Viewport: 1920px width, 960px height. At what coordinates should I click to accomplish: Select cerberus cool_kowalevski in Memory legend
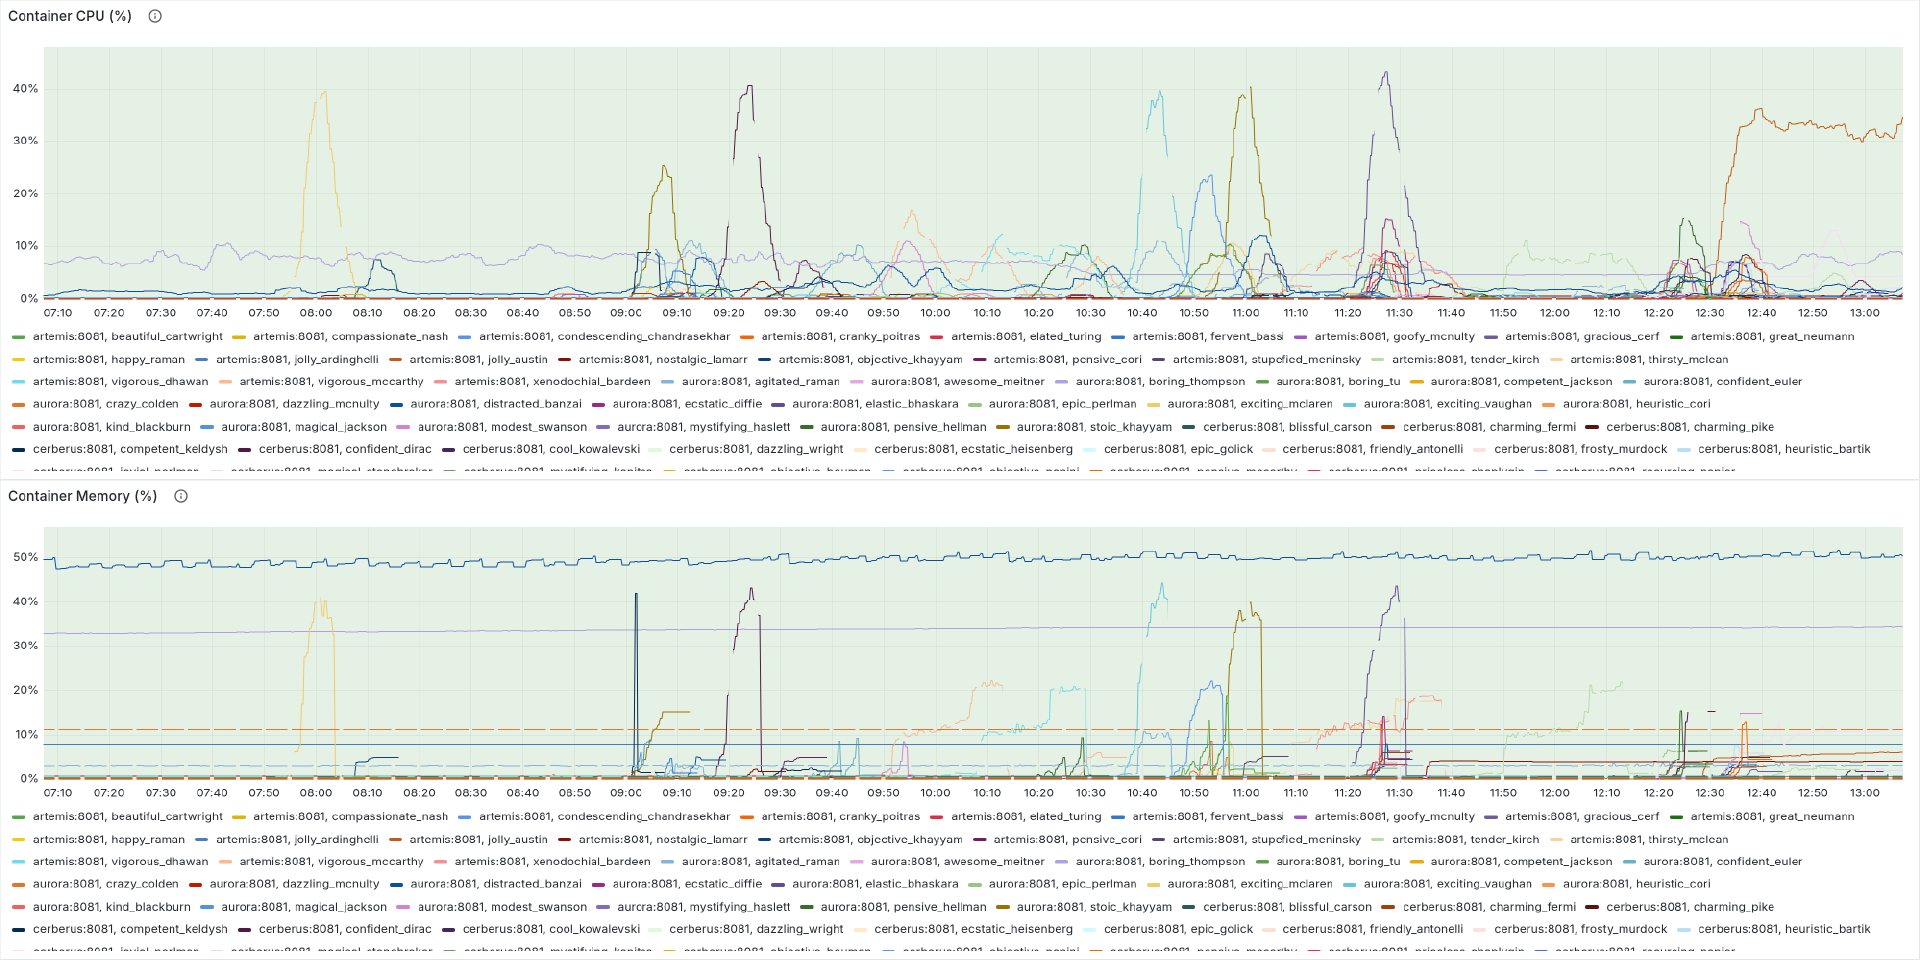pos(551,930)
